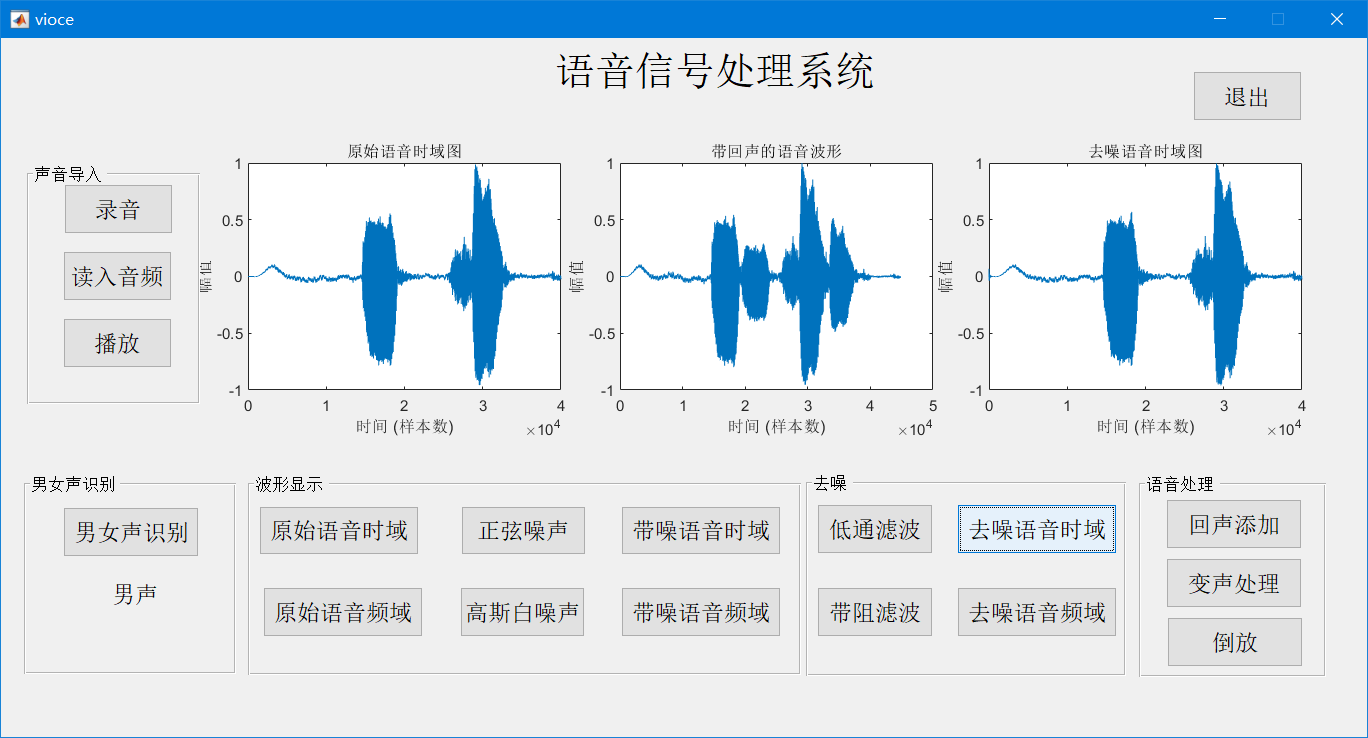Select the 男声 result text
The width and height of the screenshot is (1368, 738).
pos(135,595)
